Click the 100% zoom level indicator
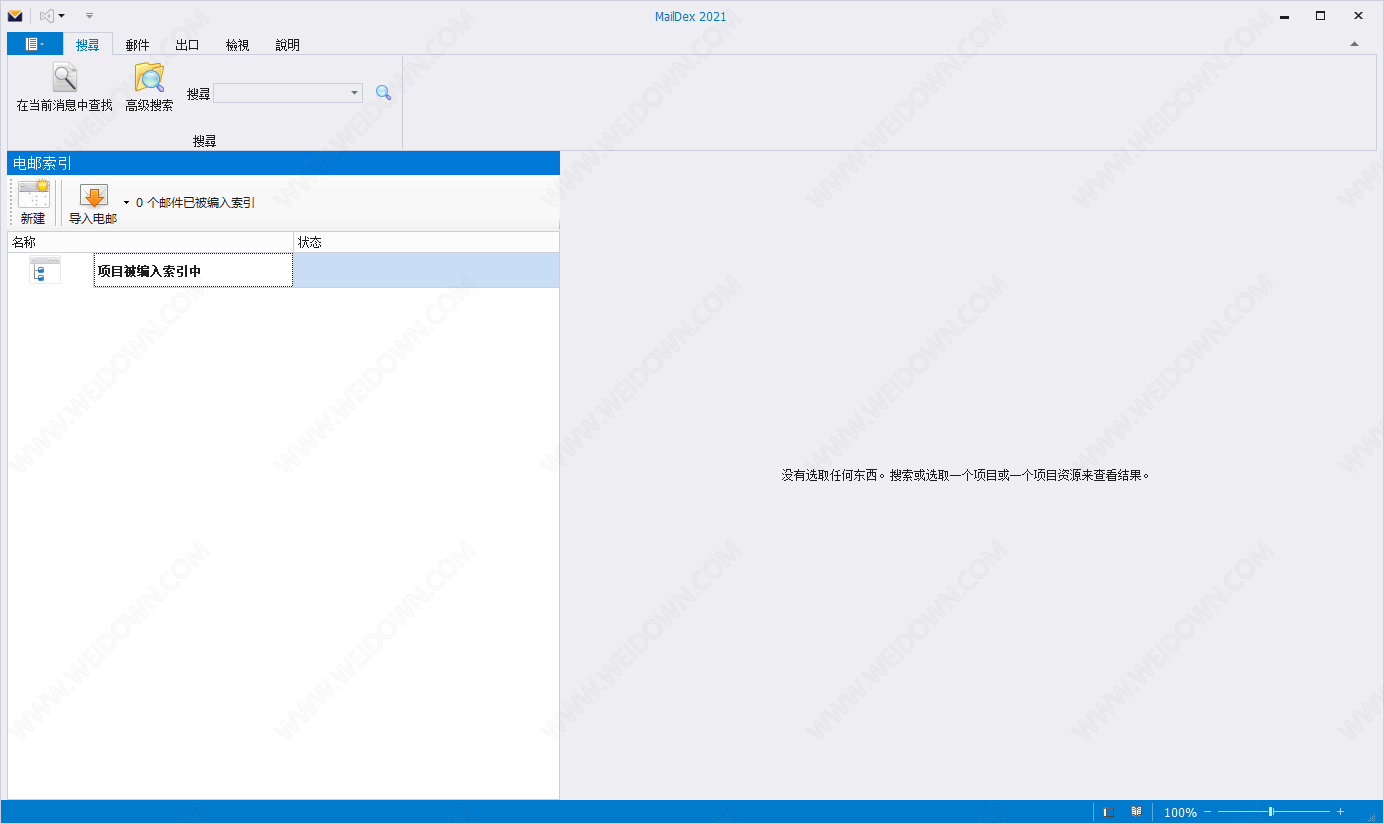 [x=1180, y=813]
